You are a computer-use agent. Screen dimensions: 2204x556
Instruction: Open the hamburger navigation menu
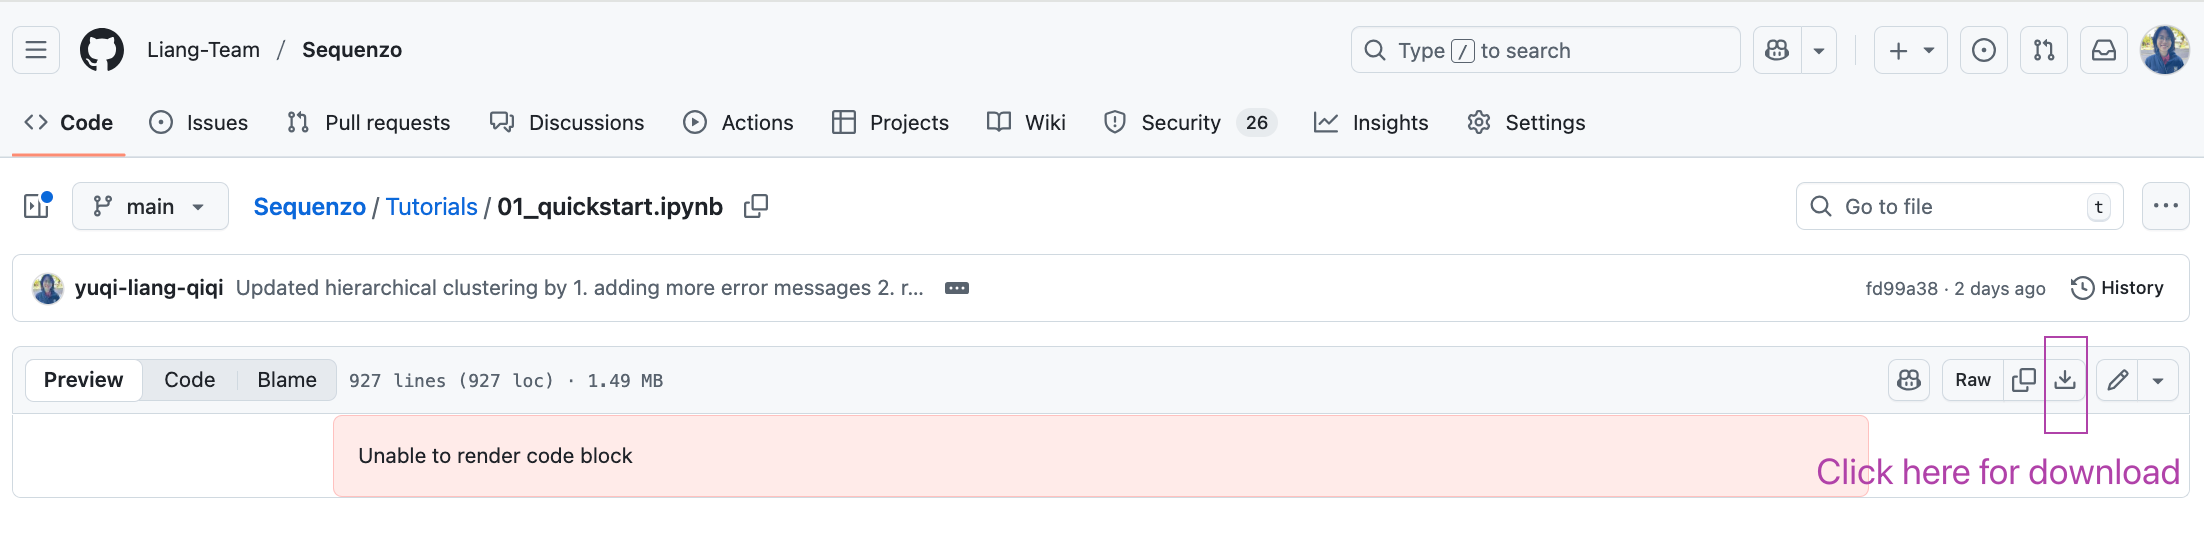point(36,50)
